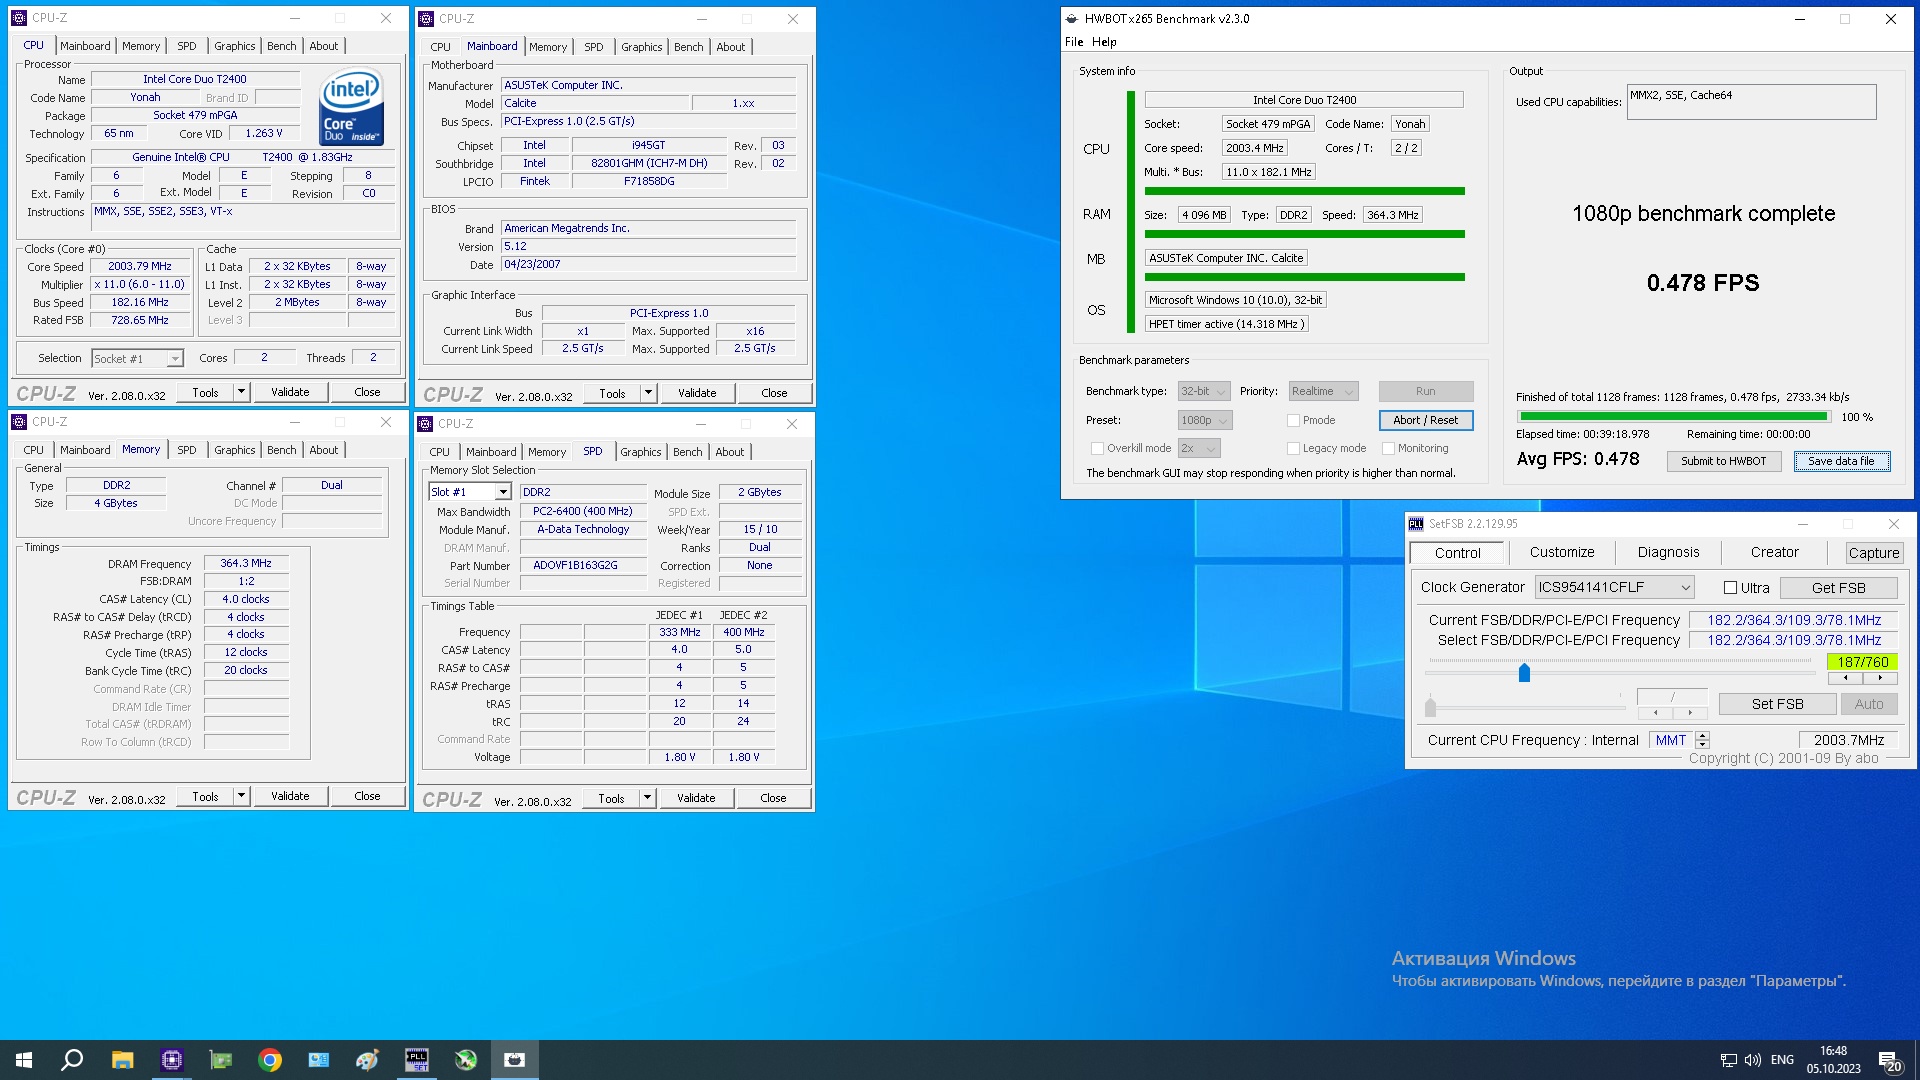Click the Abort / Reset button
The image size is (1920, 1080).
(1425, 421)
